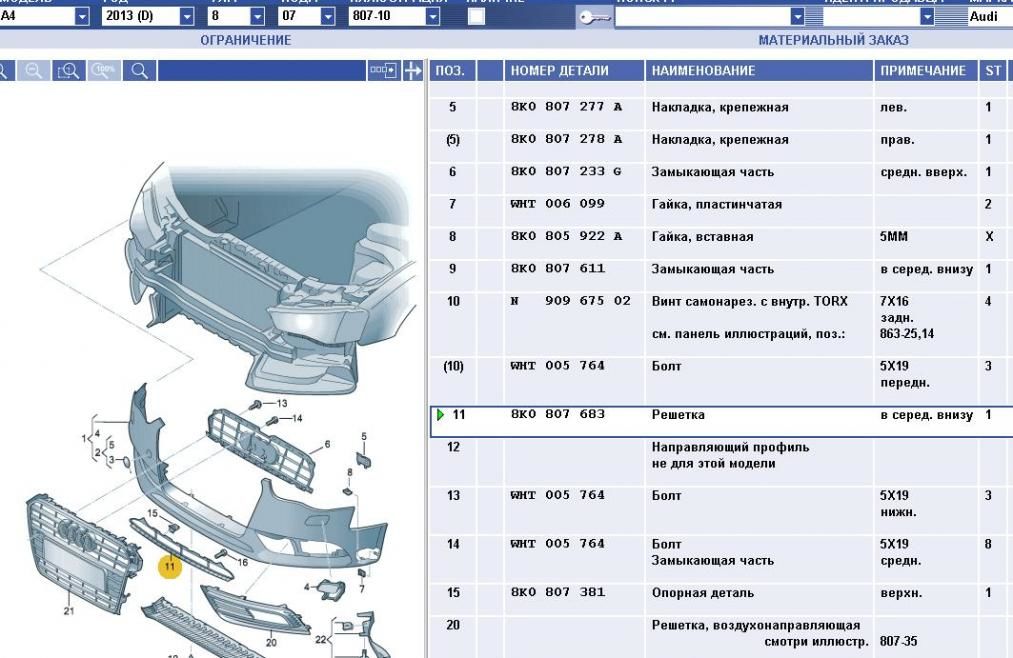Open the illustration dropdown showing 807-10

[x=433, y=16]
